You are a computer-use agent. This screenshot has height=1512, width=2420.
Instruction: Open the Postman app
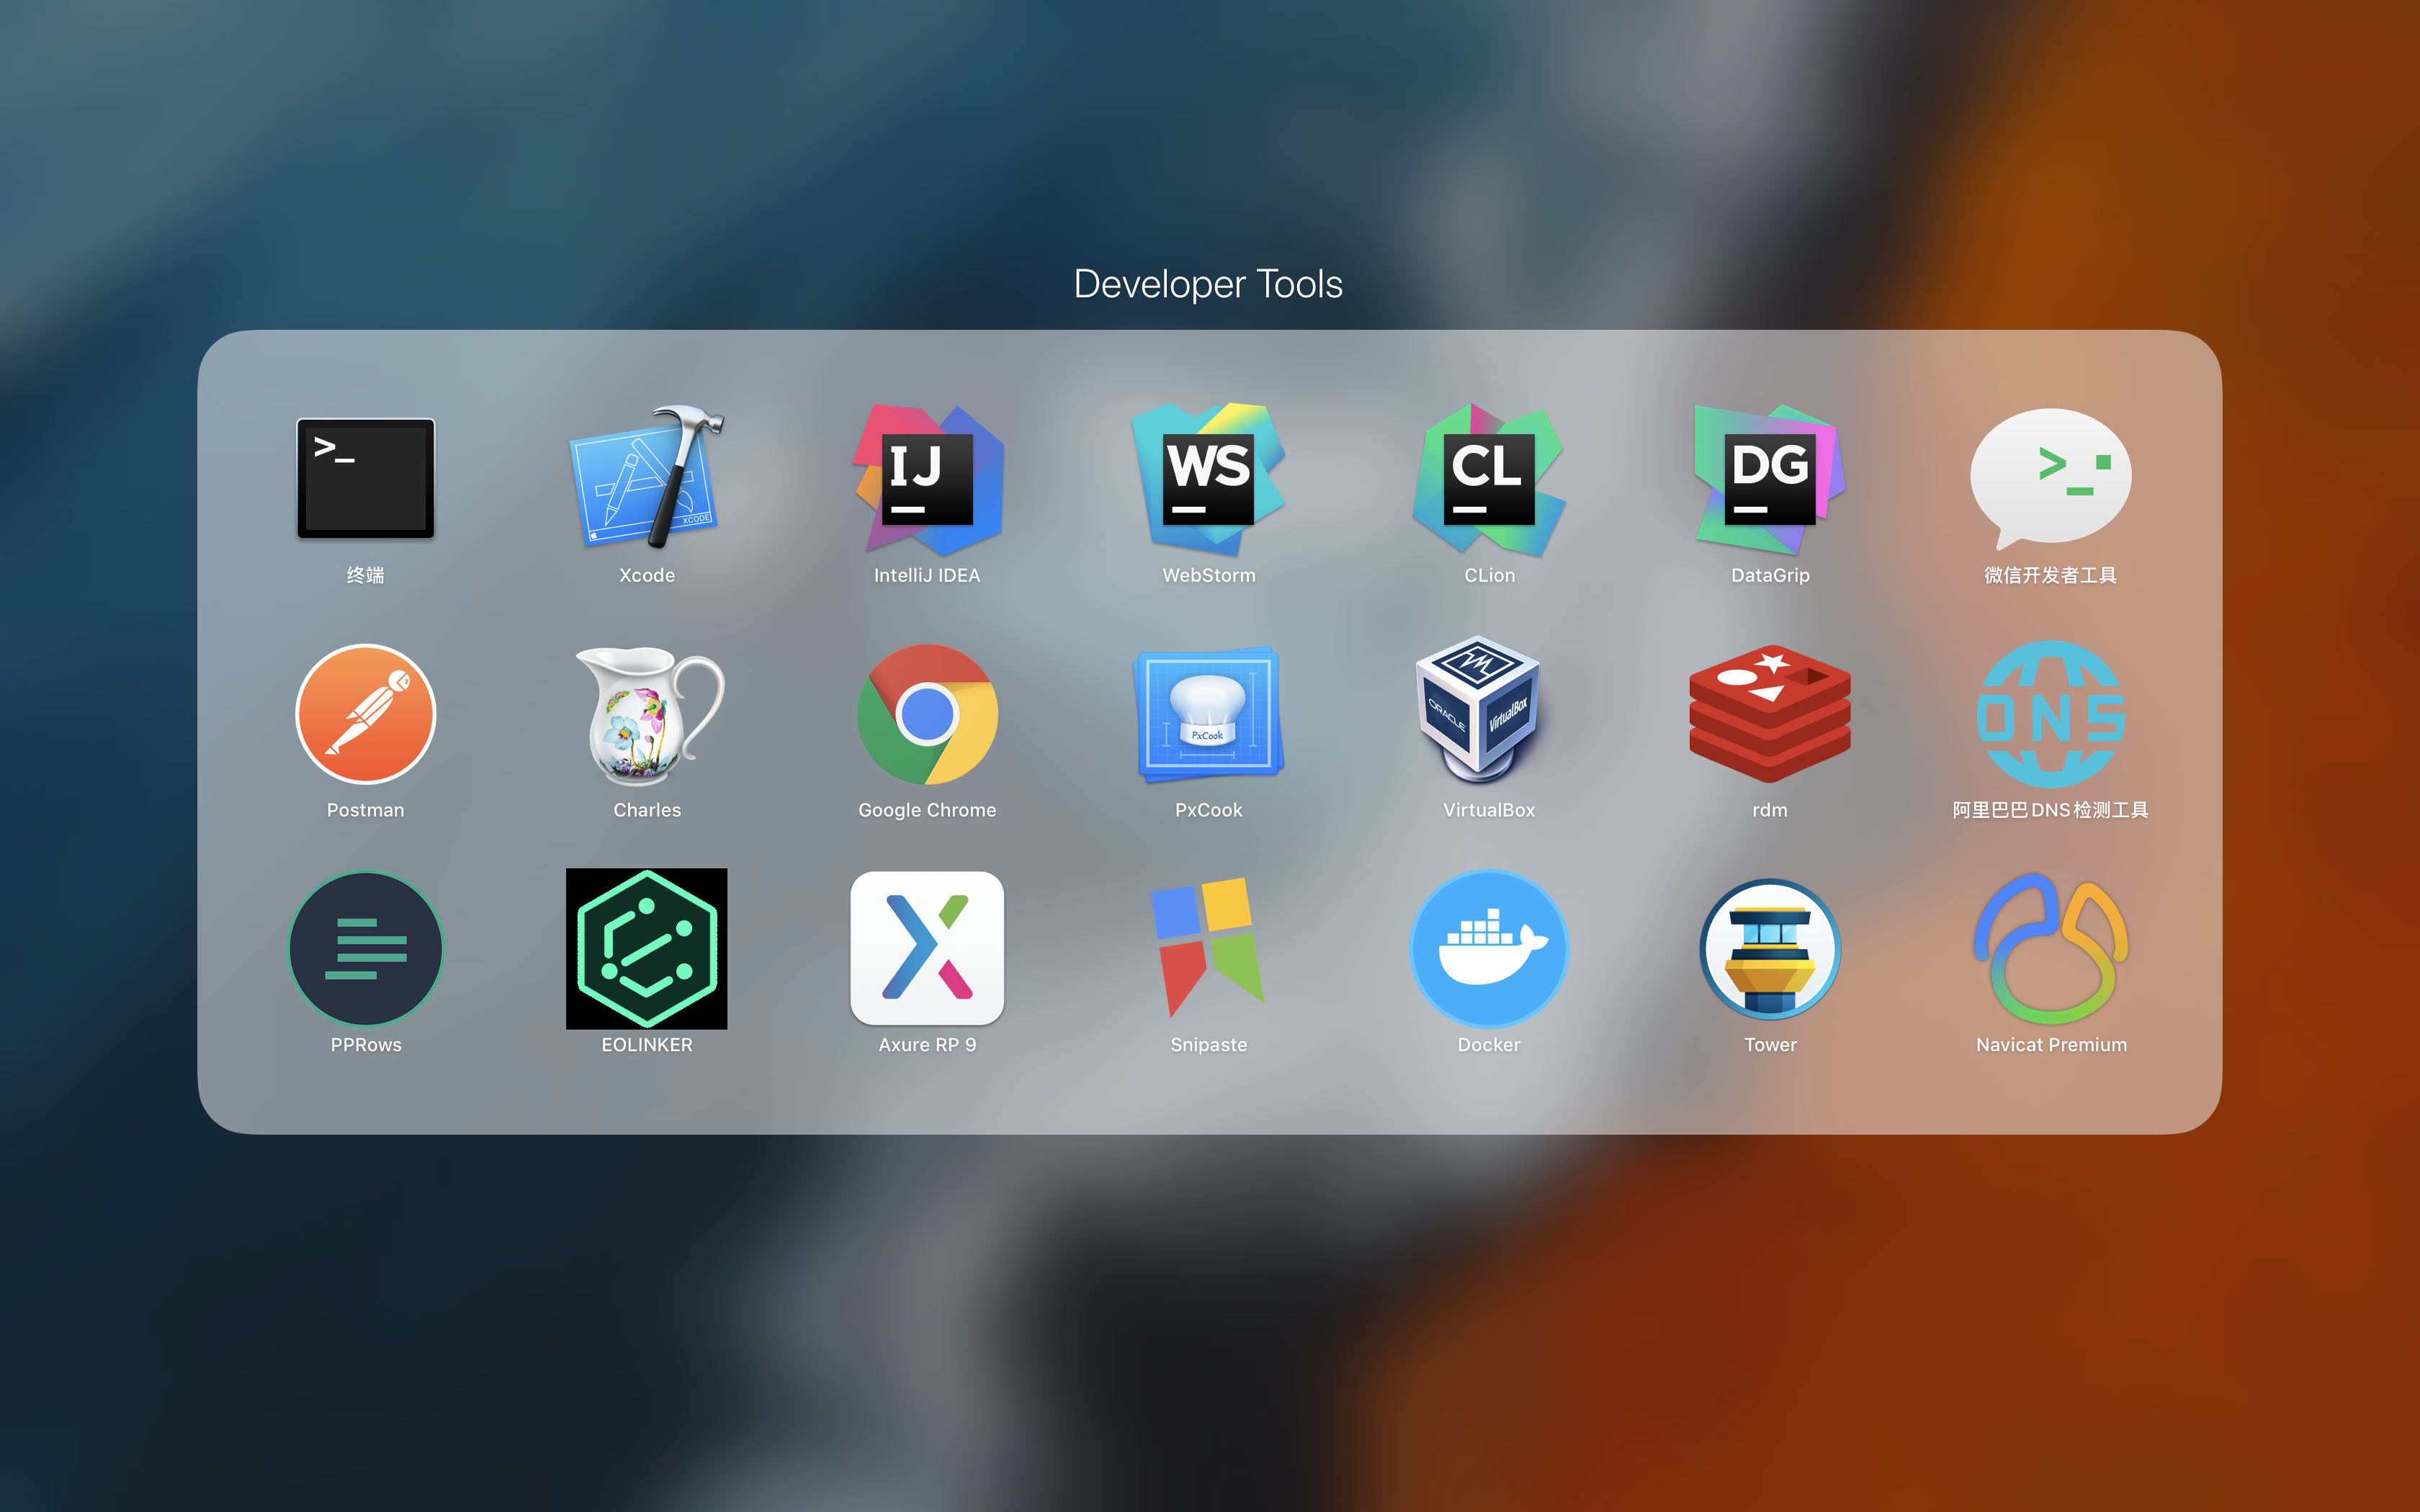point(365,714)
